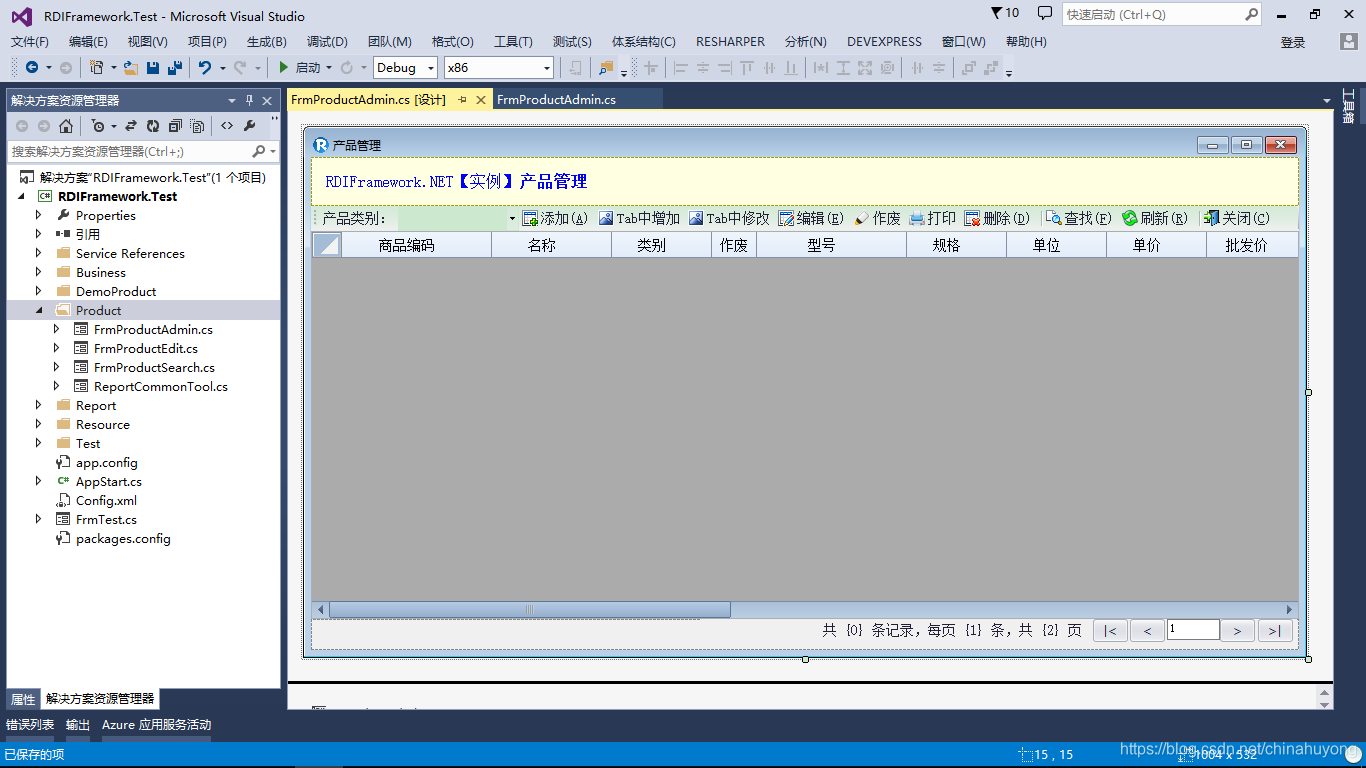Open the RESHARPER menu
This screenshot has width=1366, height=768.
coord(731,42)
